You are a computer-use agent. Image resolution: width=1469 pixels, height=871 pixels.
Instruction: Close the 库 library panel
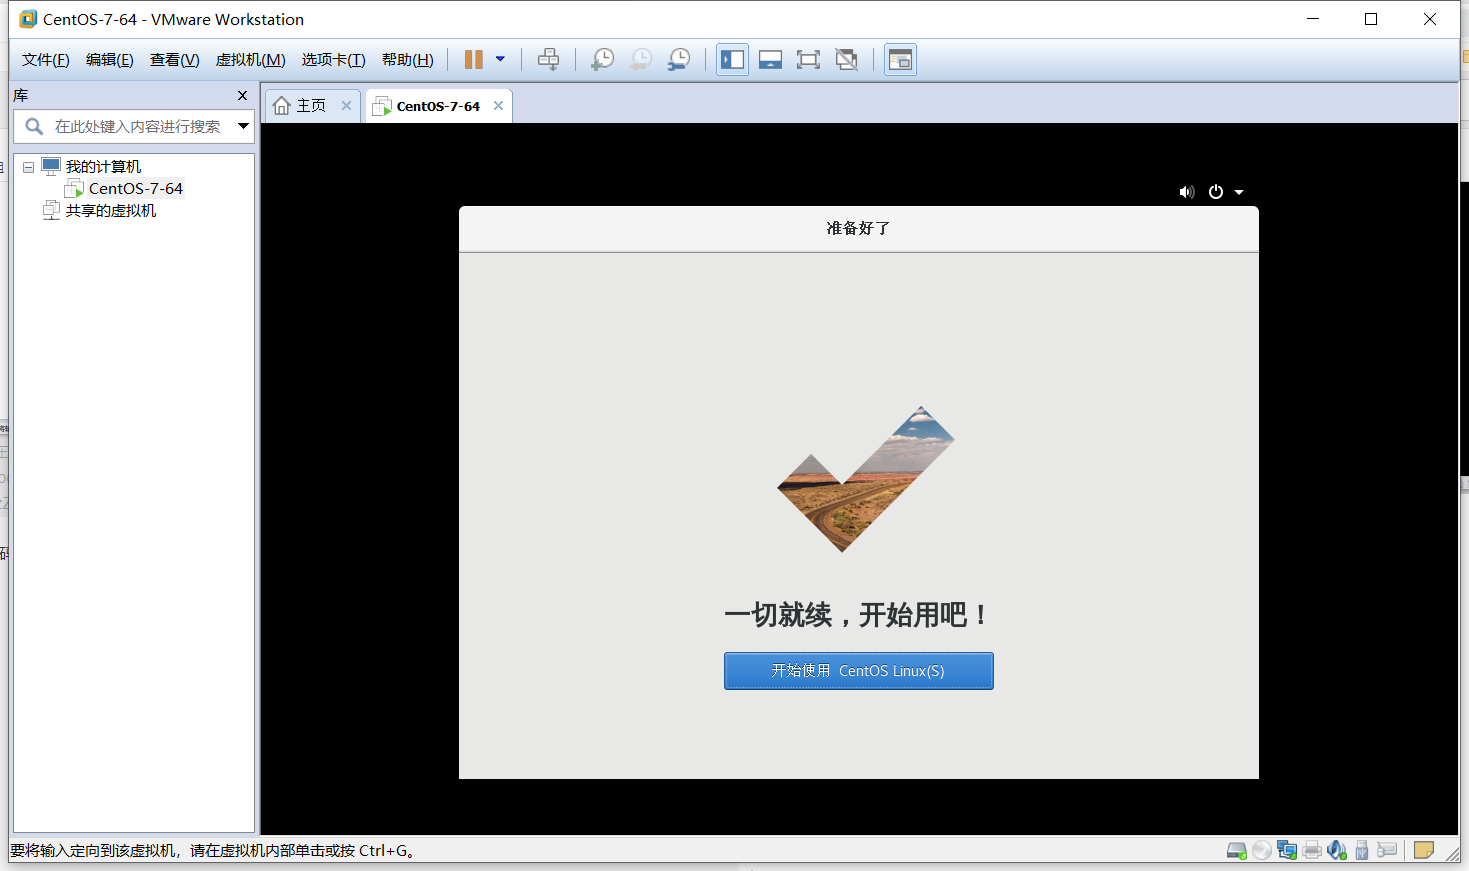tap(242, 96)
